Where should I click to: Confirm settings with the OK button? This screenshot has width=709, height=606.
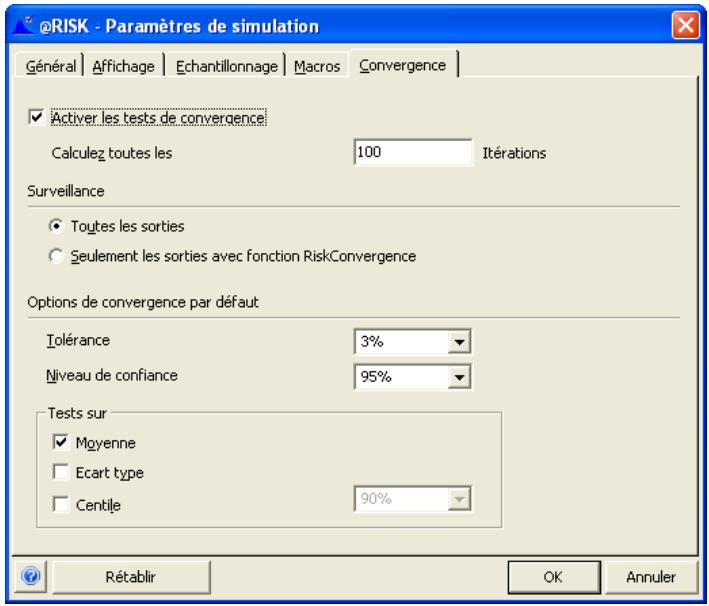point(553,577)
